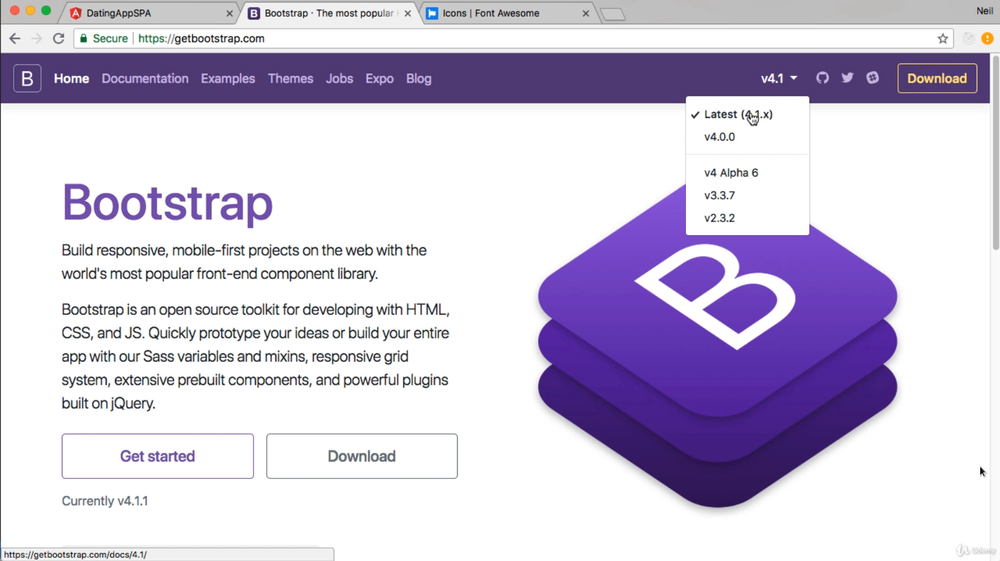Click Get started button
The height and width of the screenshot is (561, 1000).
[158, 456]
